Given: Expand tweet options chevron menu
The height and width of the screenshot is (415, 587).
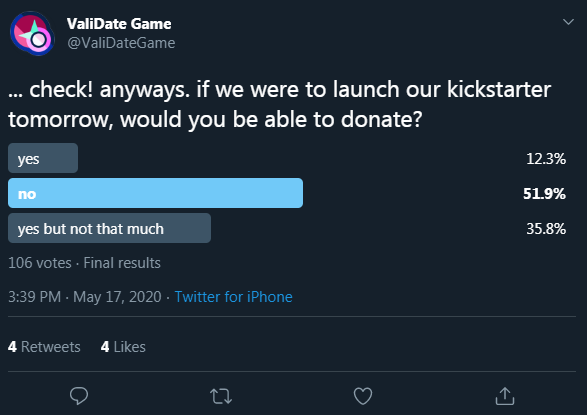Looking at the screenshot, I should pyautogui.click(x=568, y=22).
